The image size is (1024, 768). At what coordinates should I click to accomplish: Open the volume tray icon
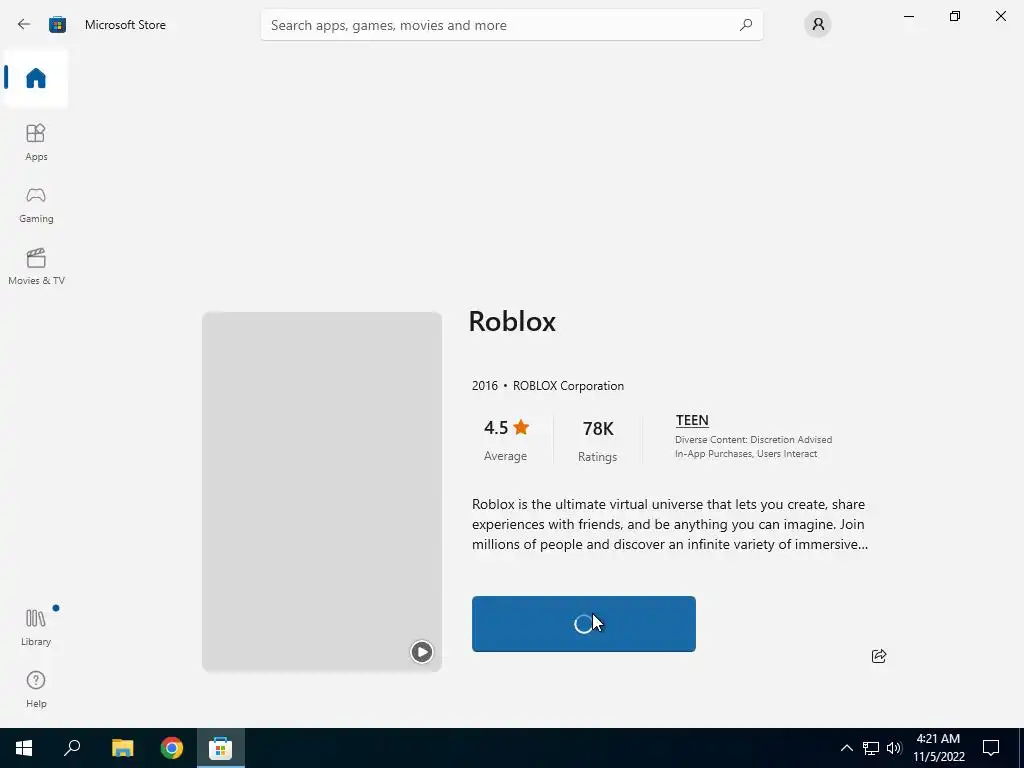[894, 748]
